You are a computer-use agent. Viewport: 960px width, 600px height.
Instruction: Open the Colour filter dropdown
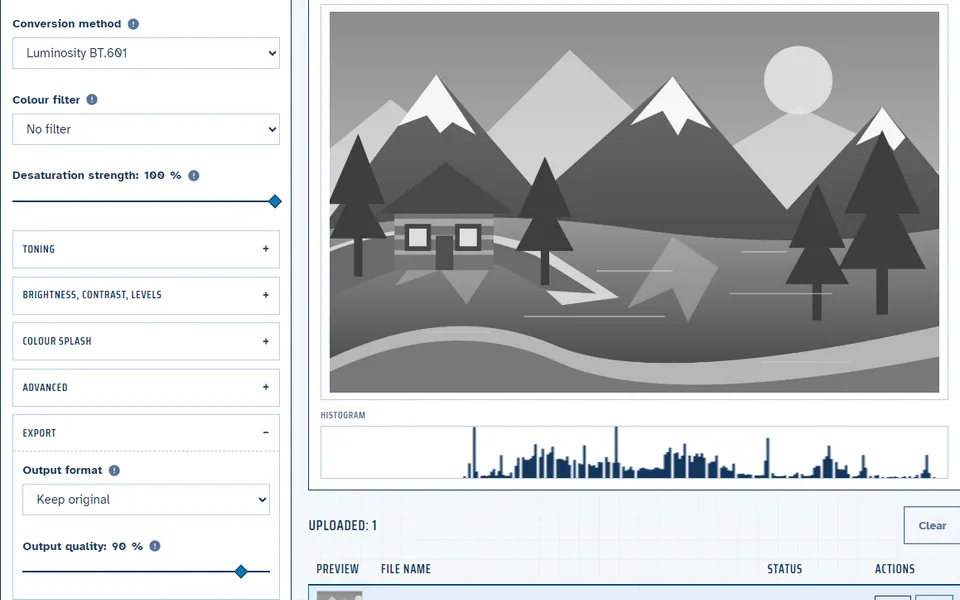[146, 129]
